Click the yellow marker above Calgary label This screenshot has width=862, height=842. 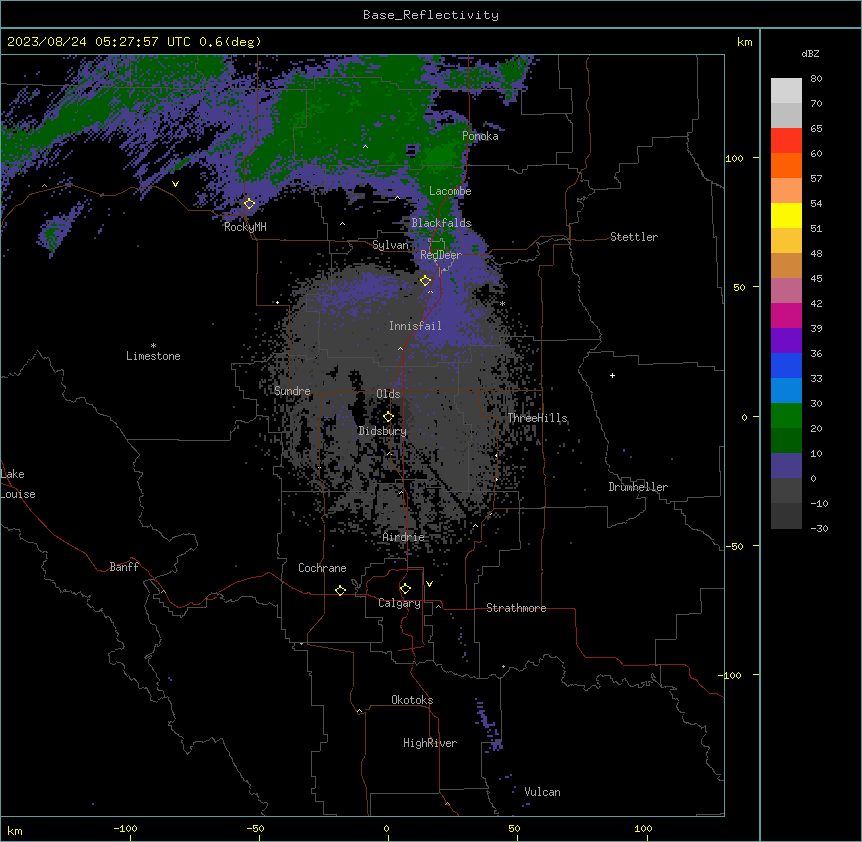click(x=405, y=589)
